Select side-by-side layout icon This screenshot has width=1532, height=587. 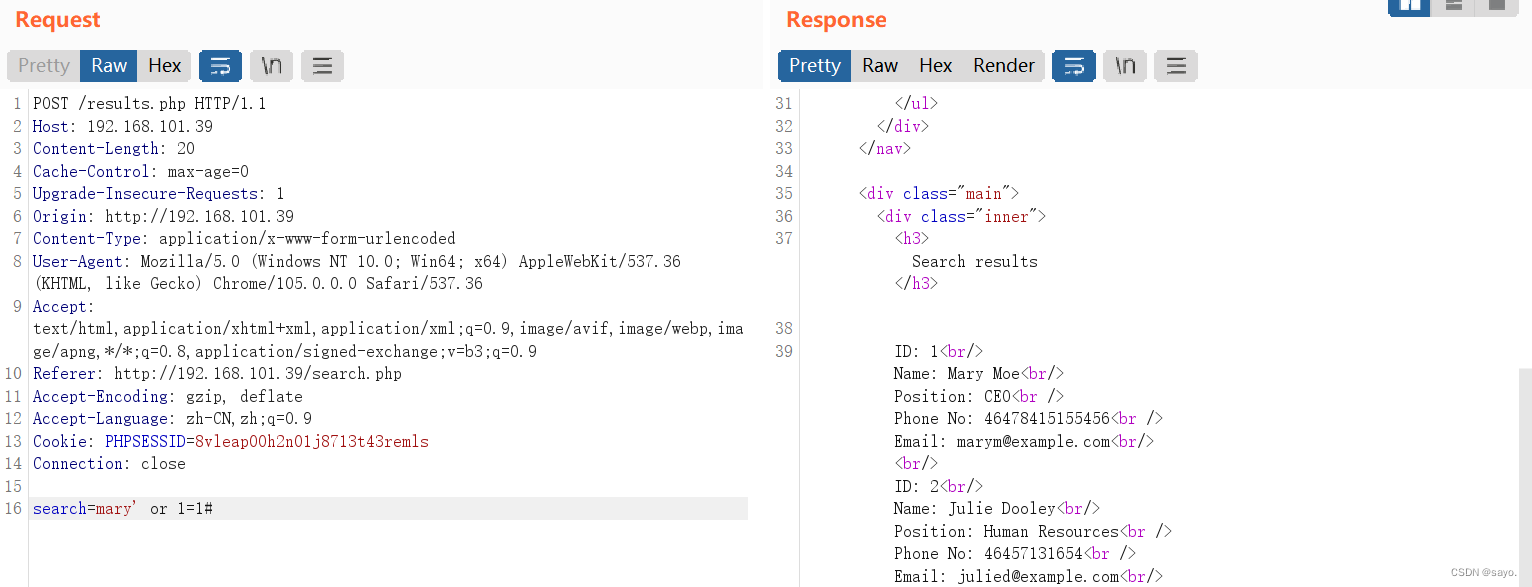click(x=1410, y=6)
